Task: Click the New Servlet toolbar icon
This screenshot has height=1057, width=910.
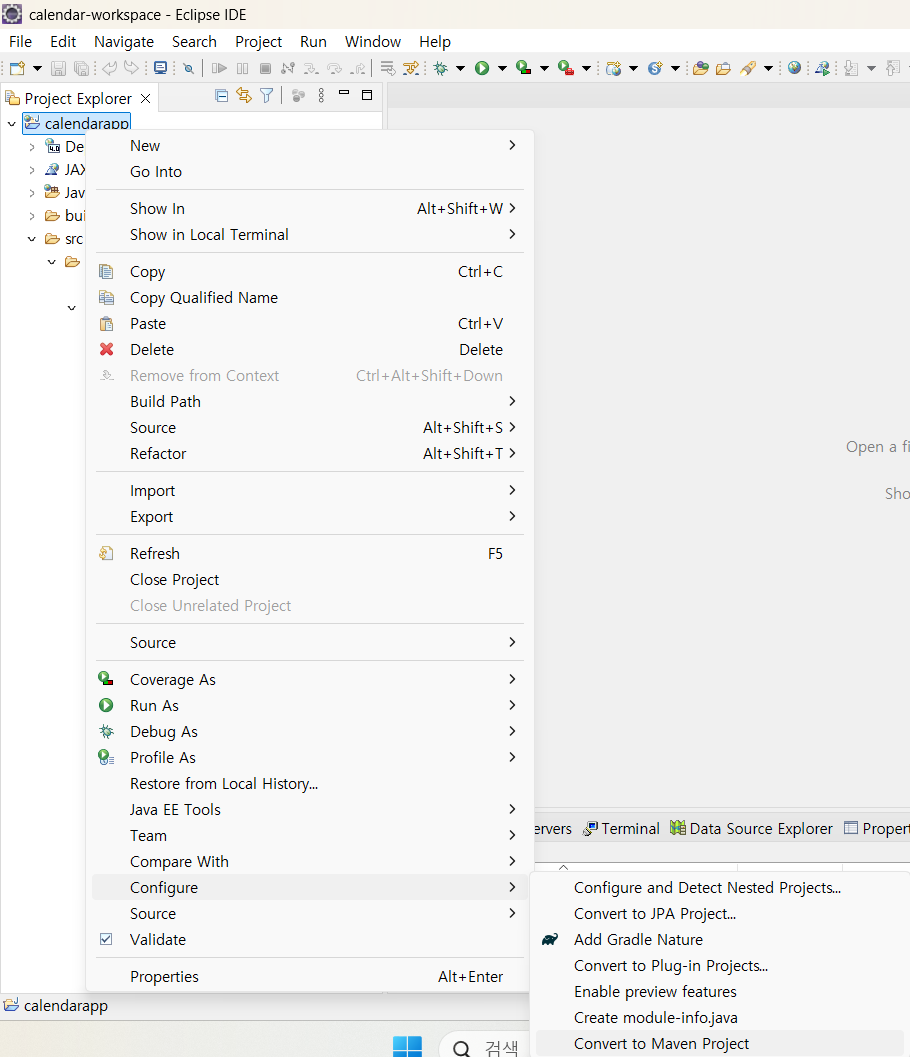Action: (x=655, y=68)
